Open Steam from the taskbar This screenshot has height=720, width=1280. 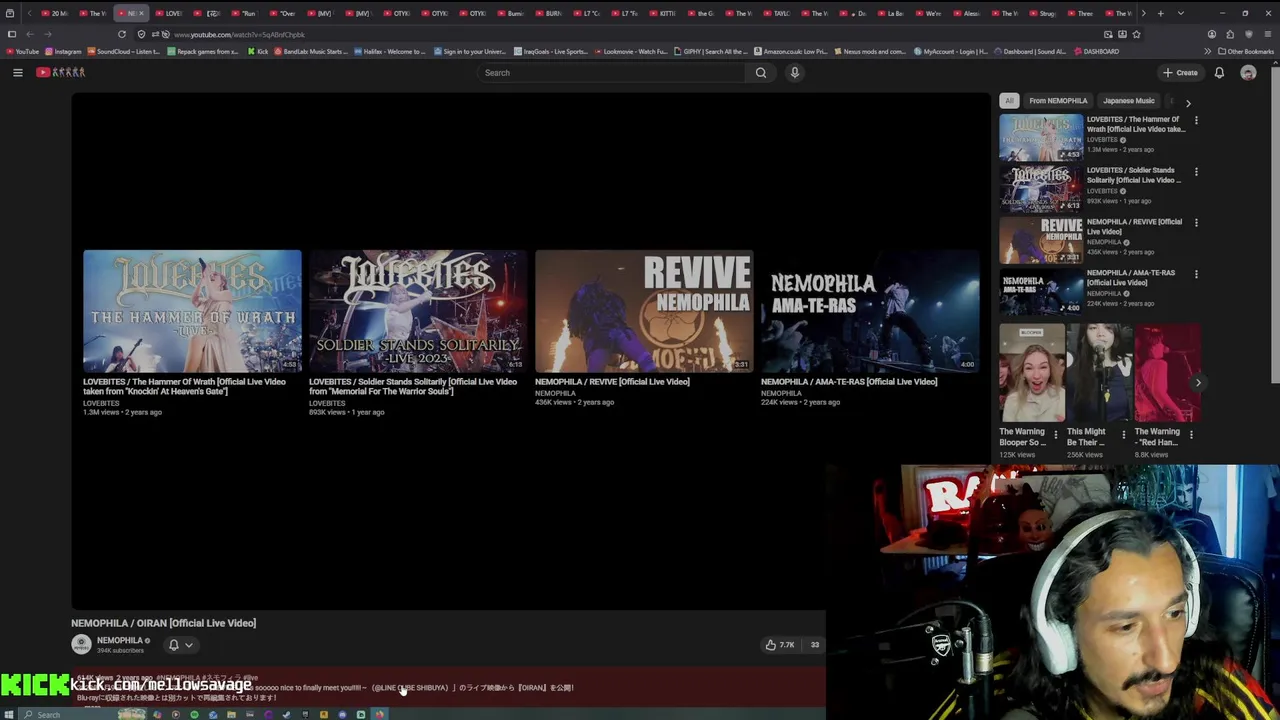tap(286, 714)
